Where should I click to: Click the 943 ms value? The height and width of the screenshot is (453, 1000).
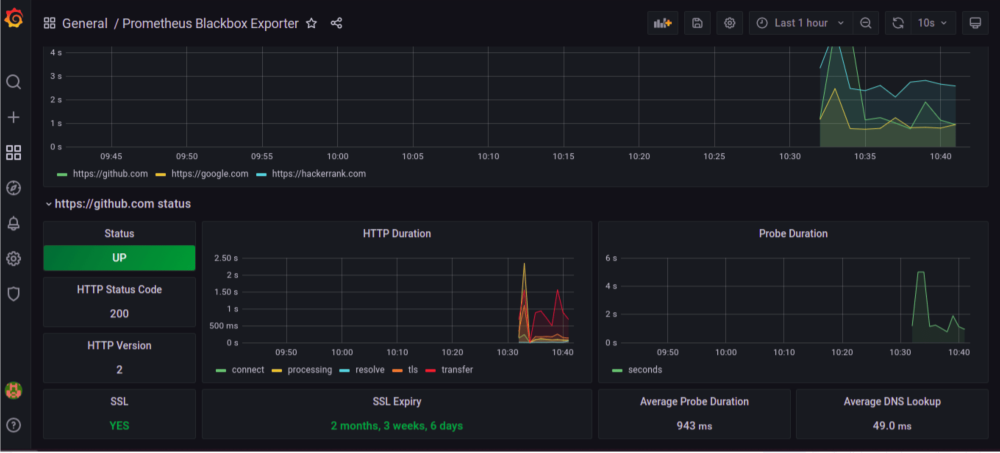tap(695, 426)
